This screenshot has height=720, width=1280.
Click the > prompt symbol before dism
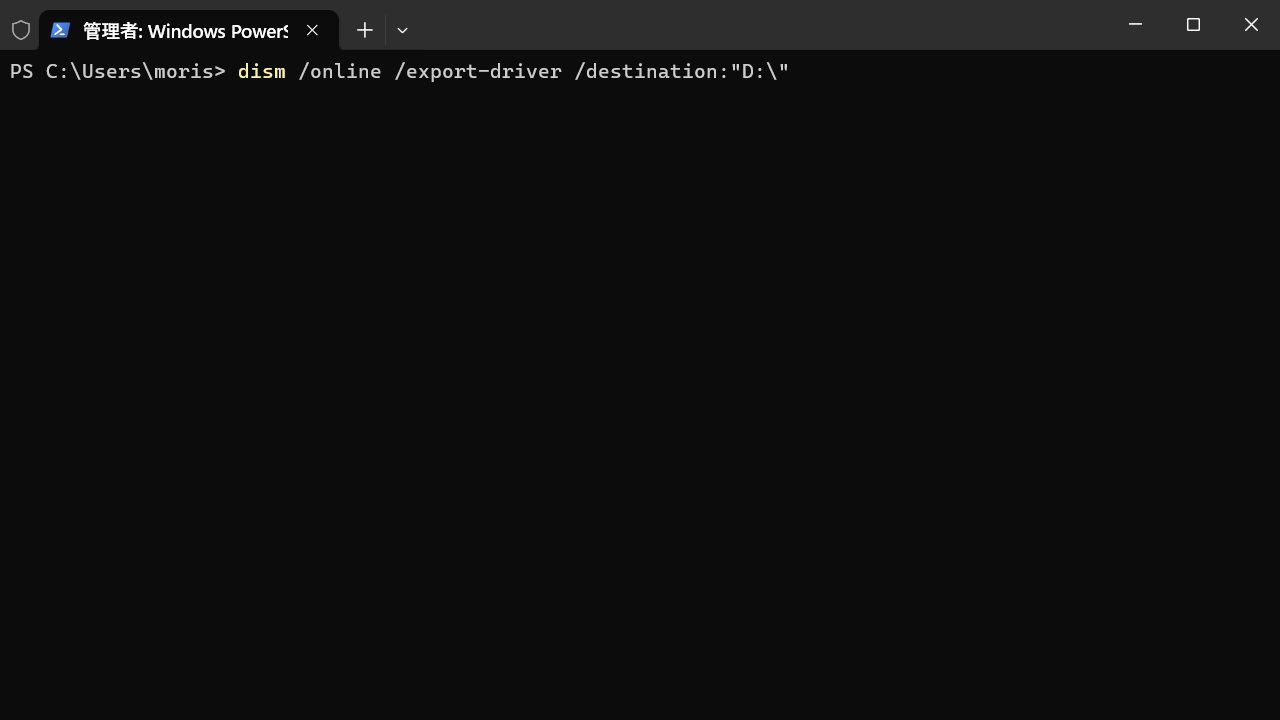[220, 72]
